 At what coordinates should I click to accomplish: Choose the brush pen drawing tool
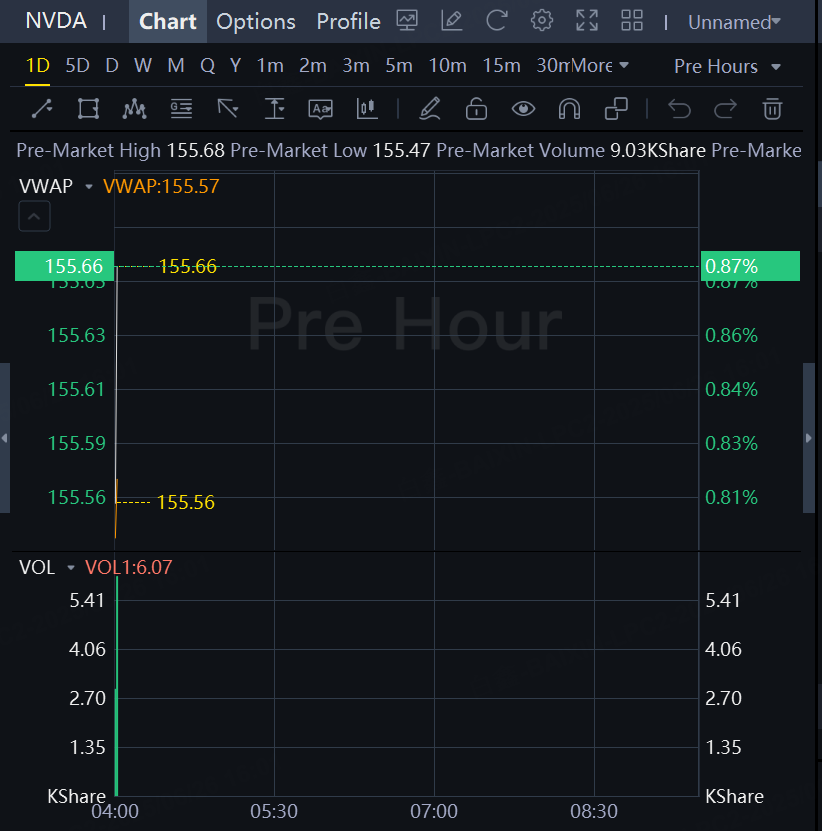click(430, 108)
